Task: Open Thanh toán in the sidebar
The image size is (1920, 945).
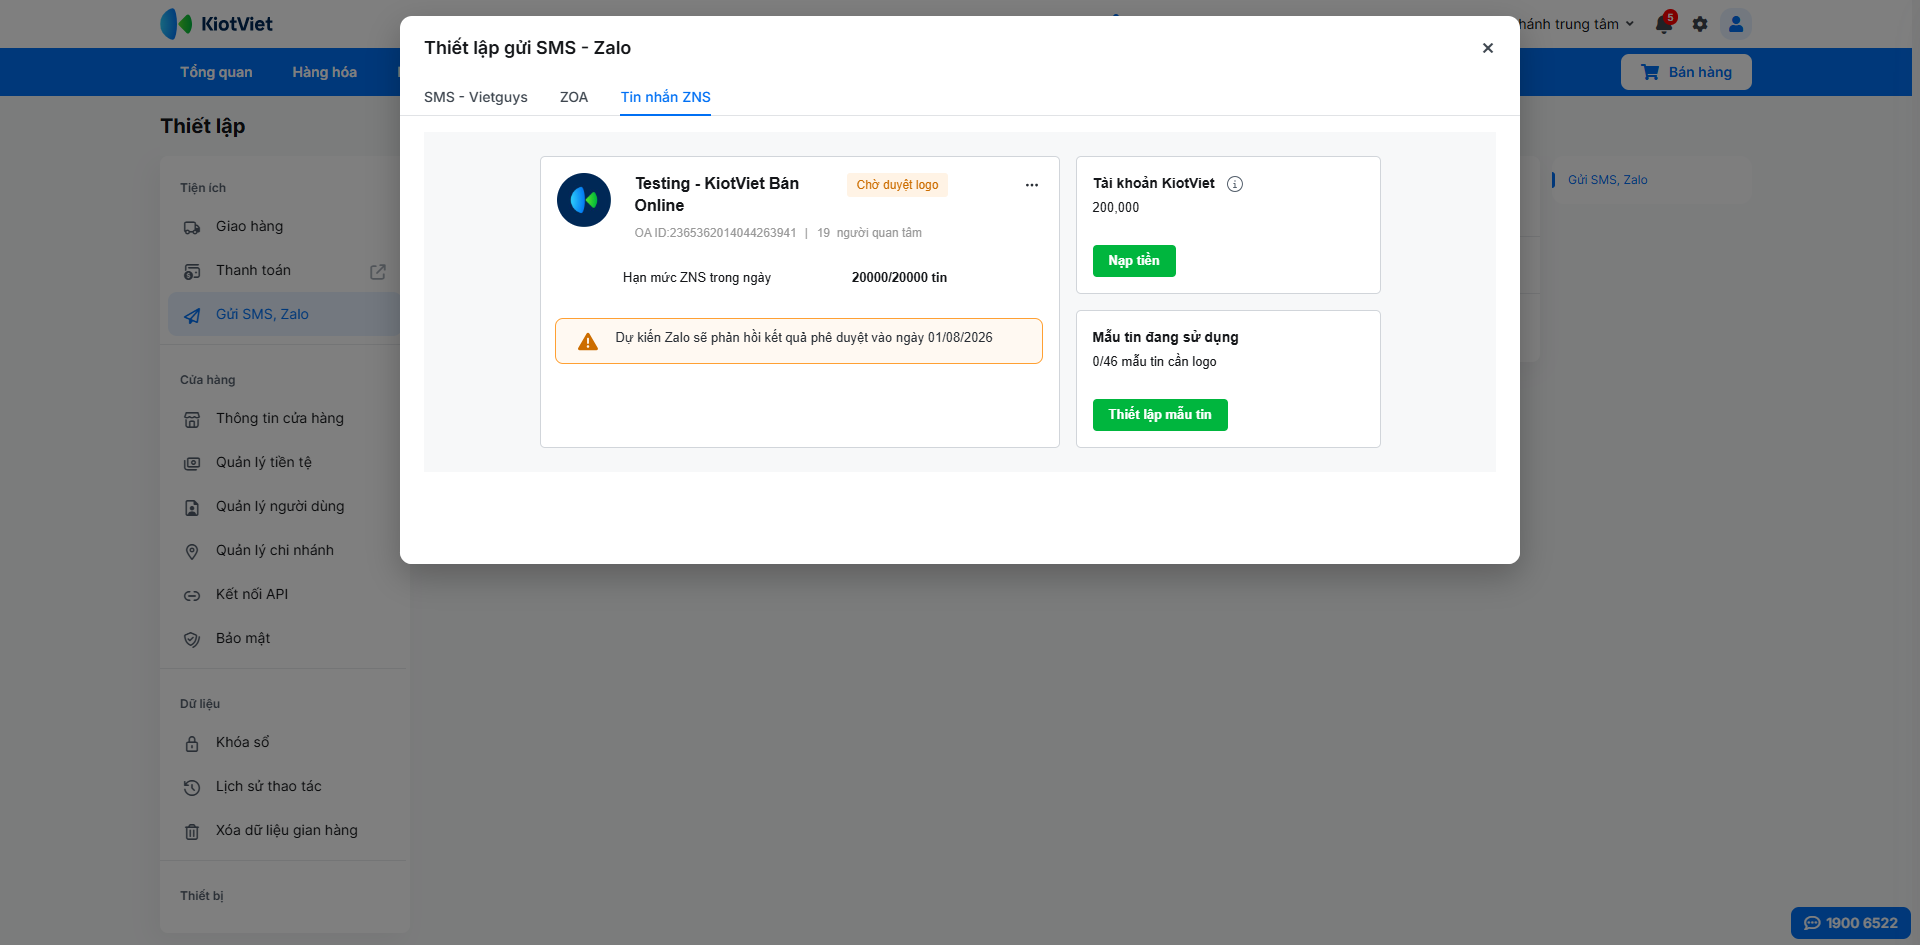Action: (x=285, y=271)
